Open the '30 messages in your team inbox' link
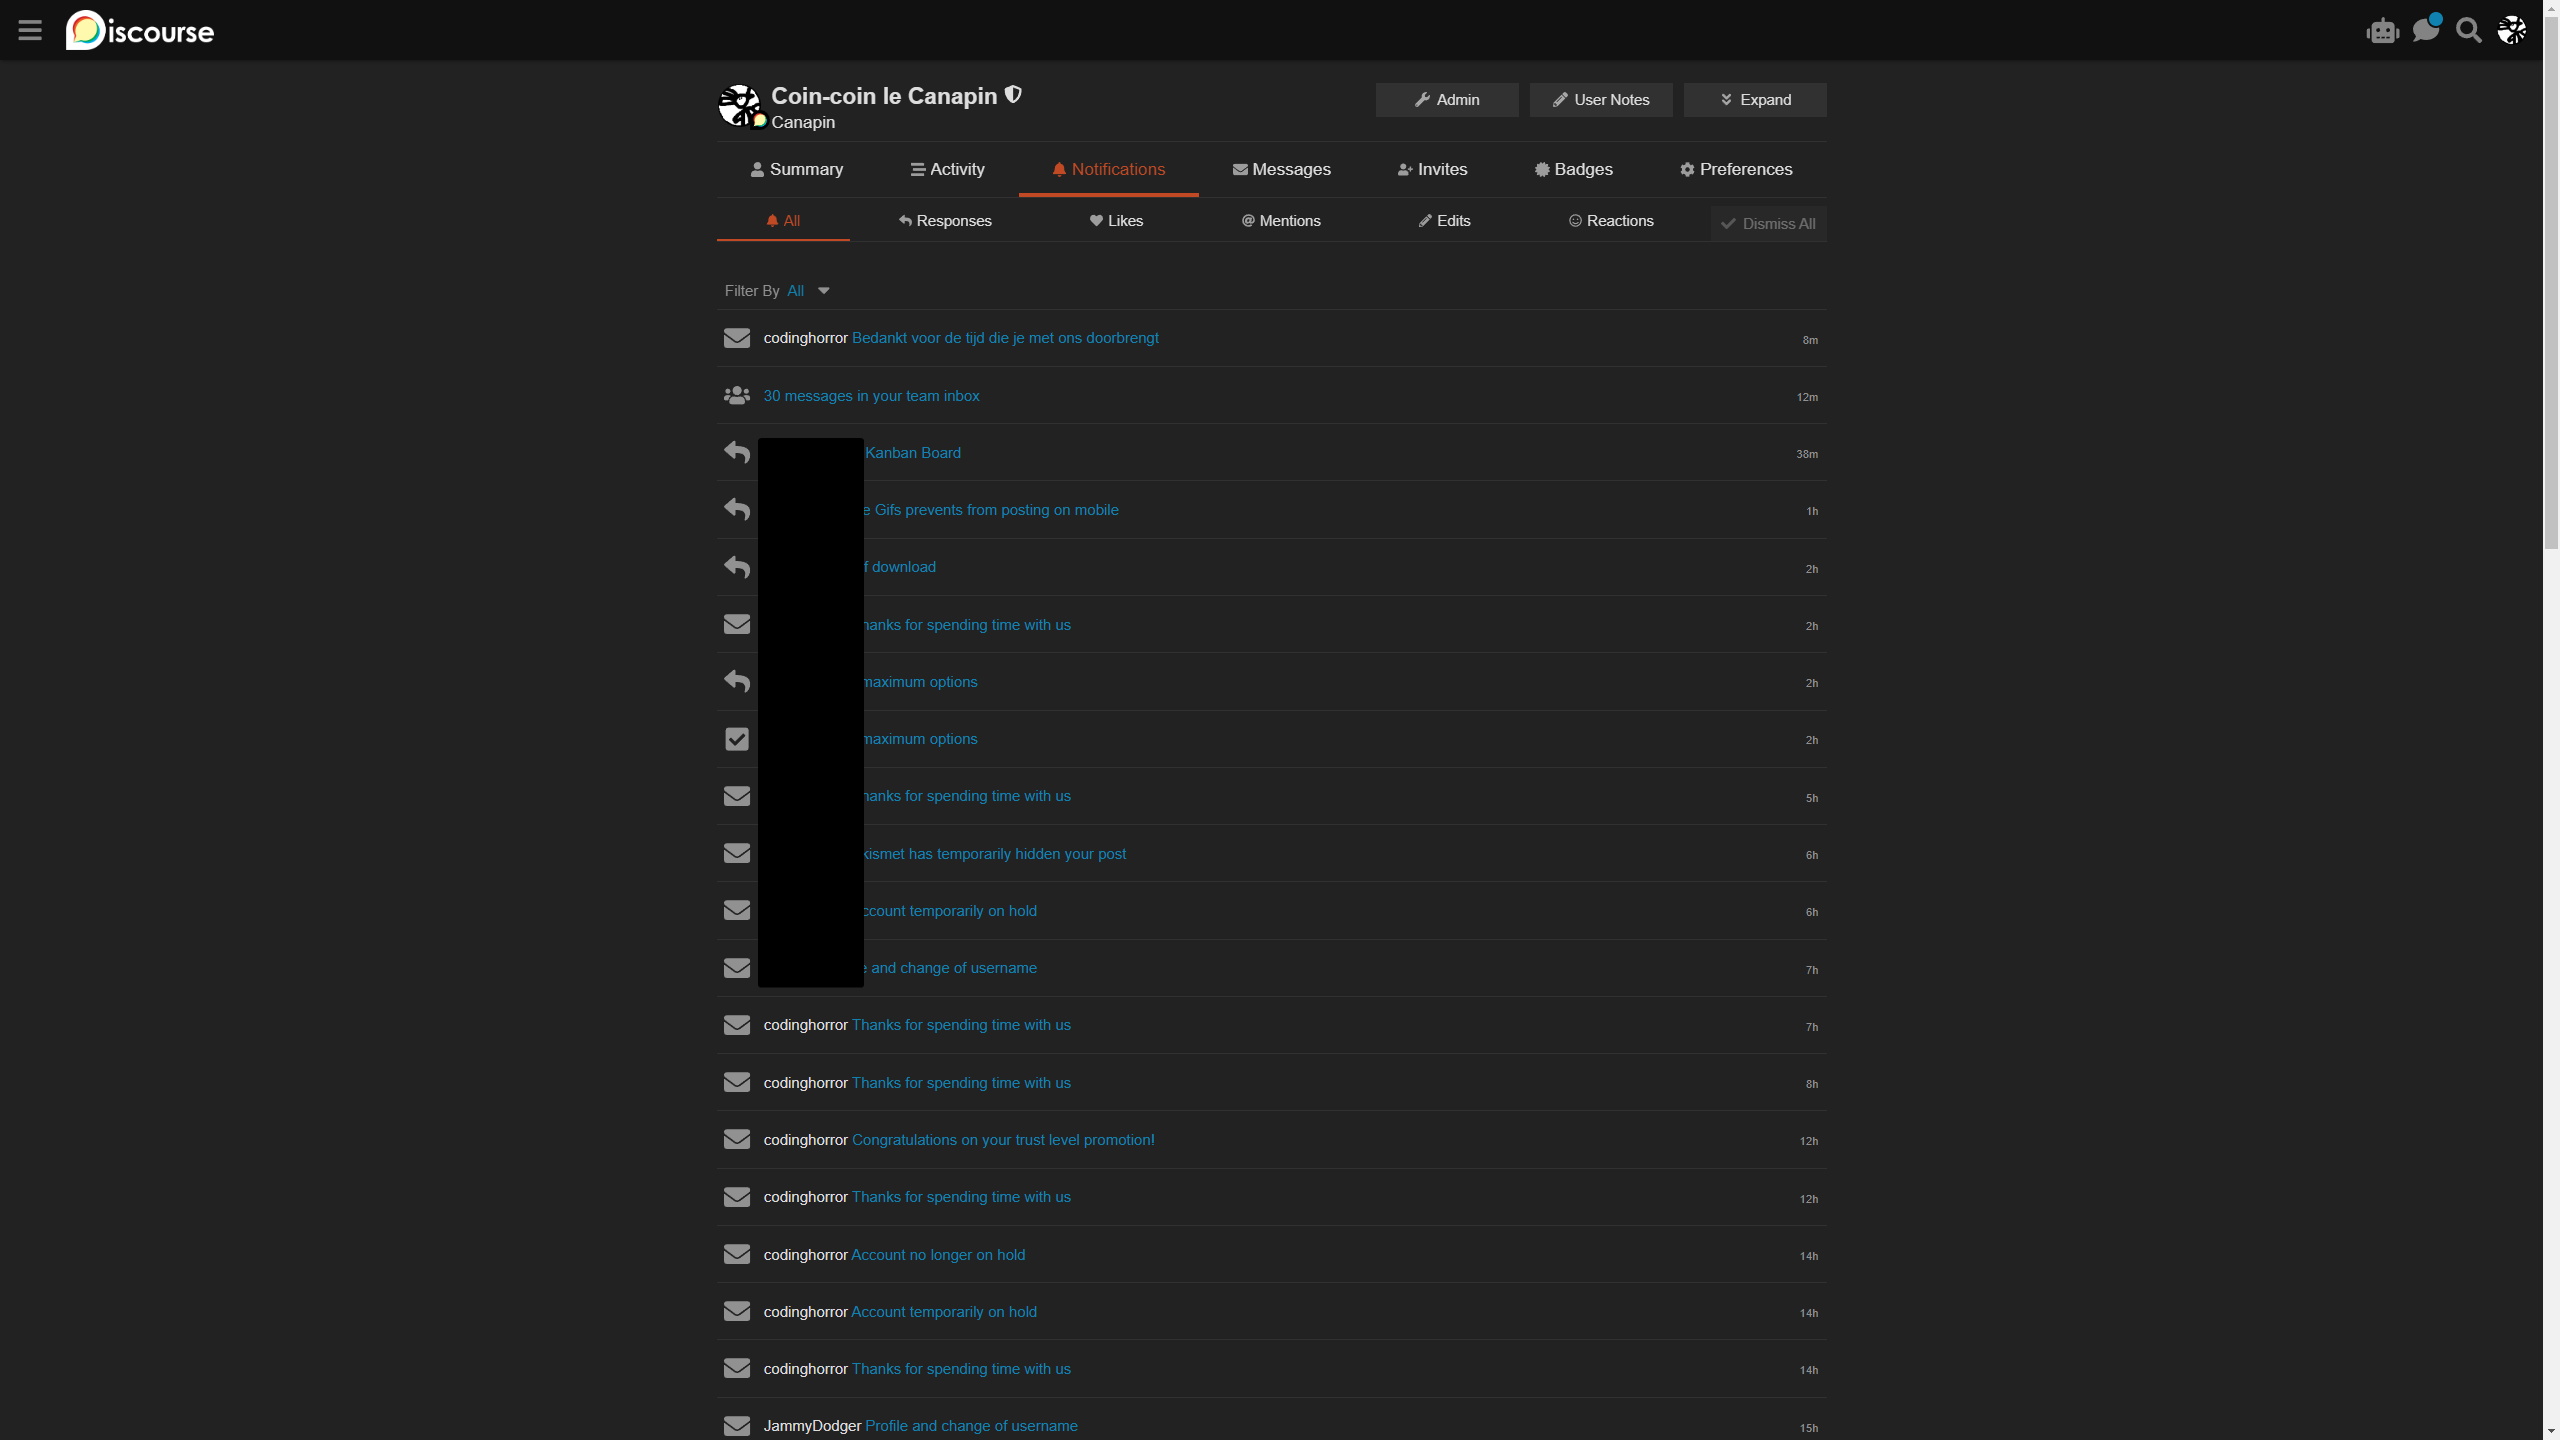The height and width of the screenshot is (1440, 2560). pyautogui.click(x=871, y=396)
